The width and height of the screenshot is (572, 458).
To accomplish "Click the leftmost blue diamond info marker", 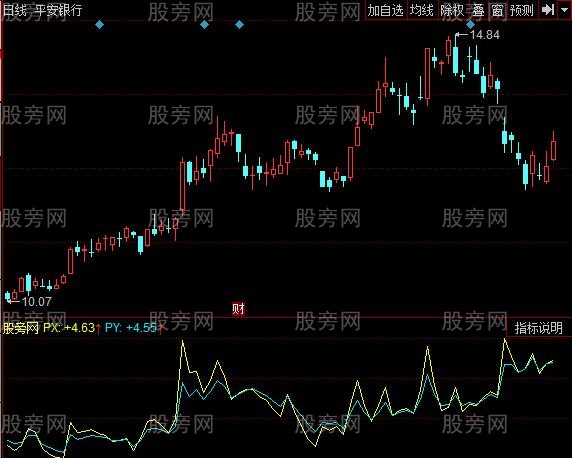I will [99, 24].
